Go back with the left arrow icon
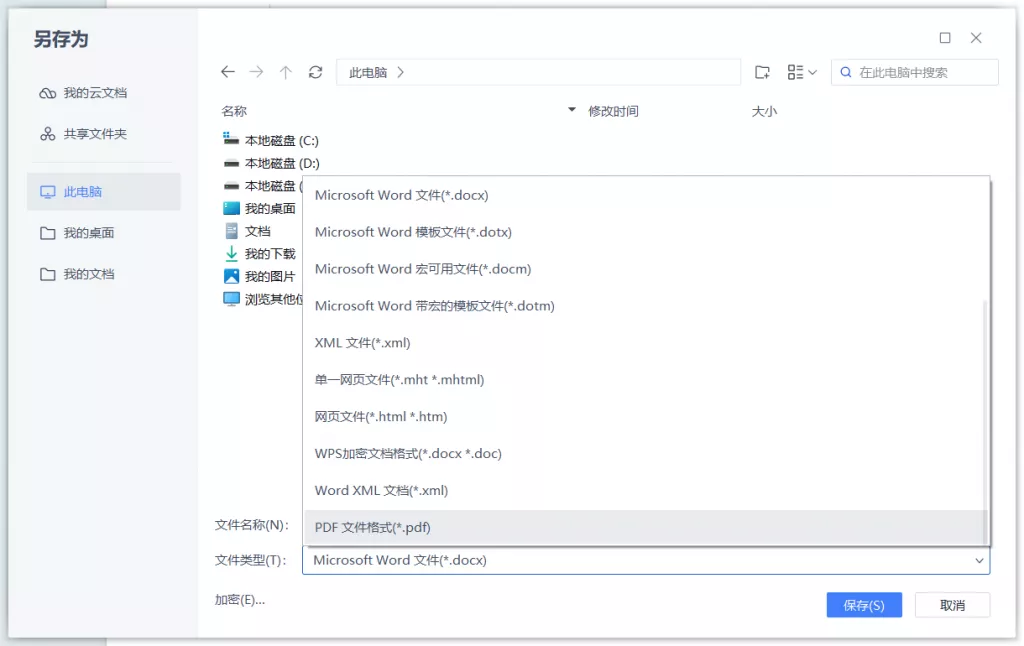This screenshot has width=1024, height=646. coord(227,72)
